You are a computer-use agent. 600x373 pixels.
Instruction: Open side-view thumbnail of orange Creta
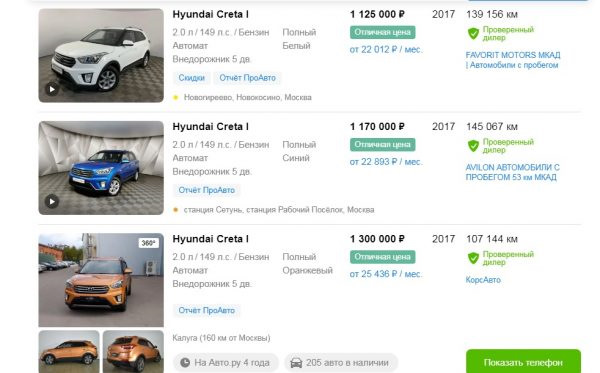pos(69,351)
